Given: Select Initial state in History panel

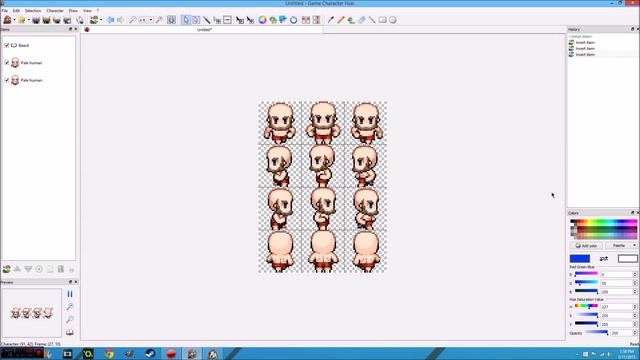Looking at the screenshot, I should 580,36.
